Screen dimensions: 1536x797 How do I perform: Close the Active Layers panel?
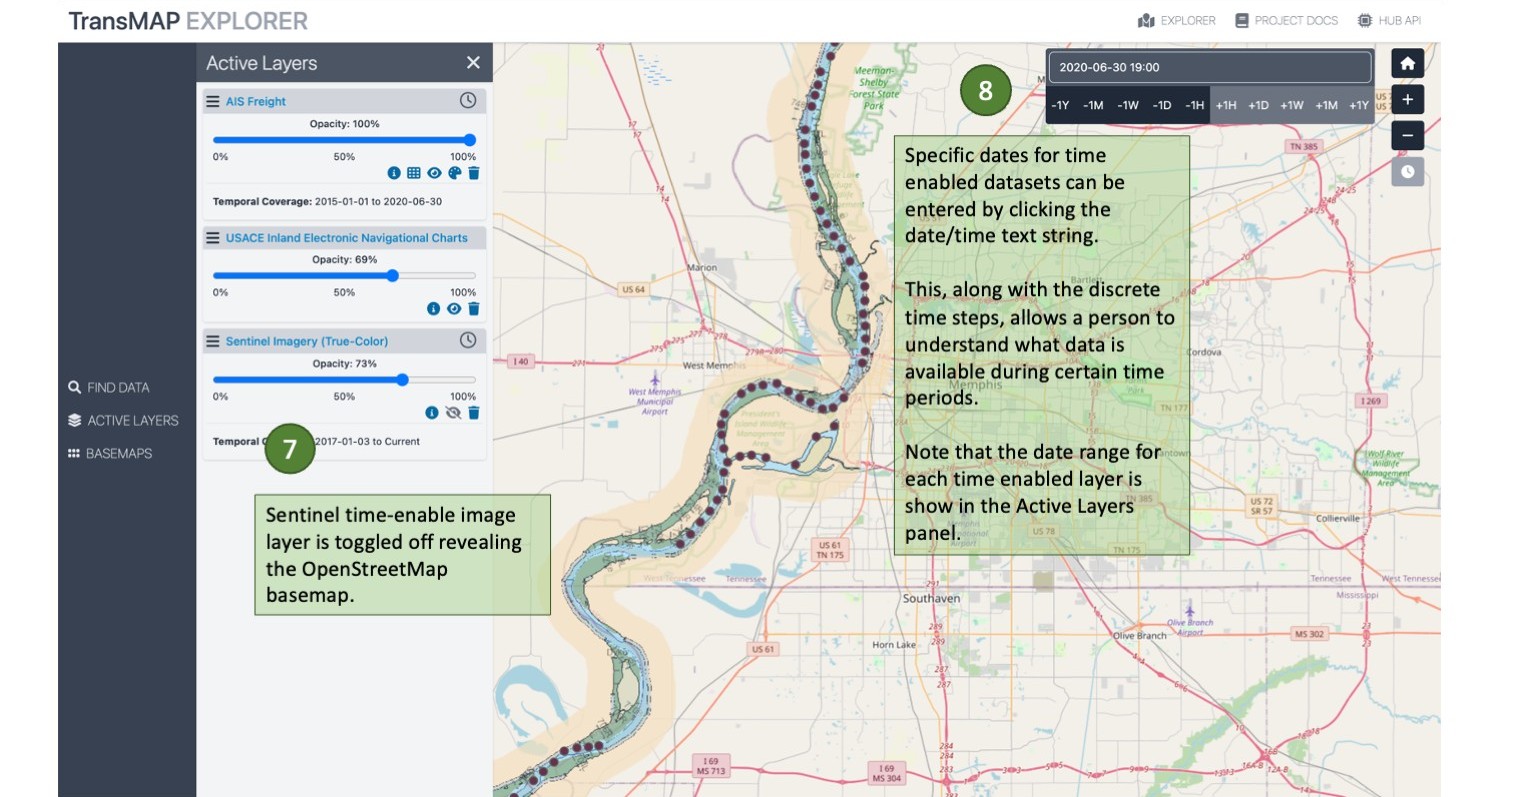coord(473,63)
